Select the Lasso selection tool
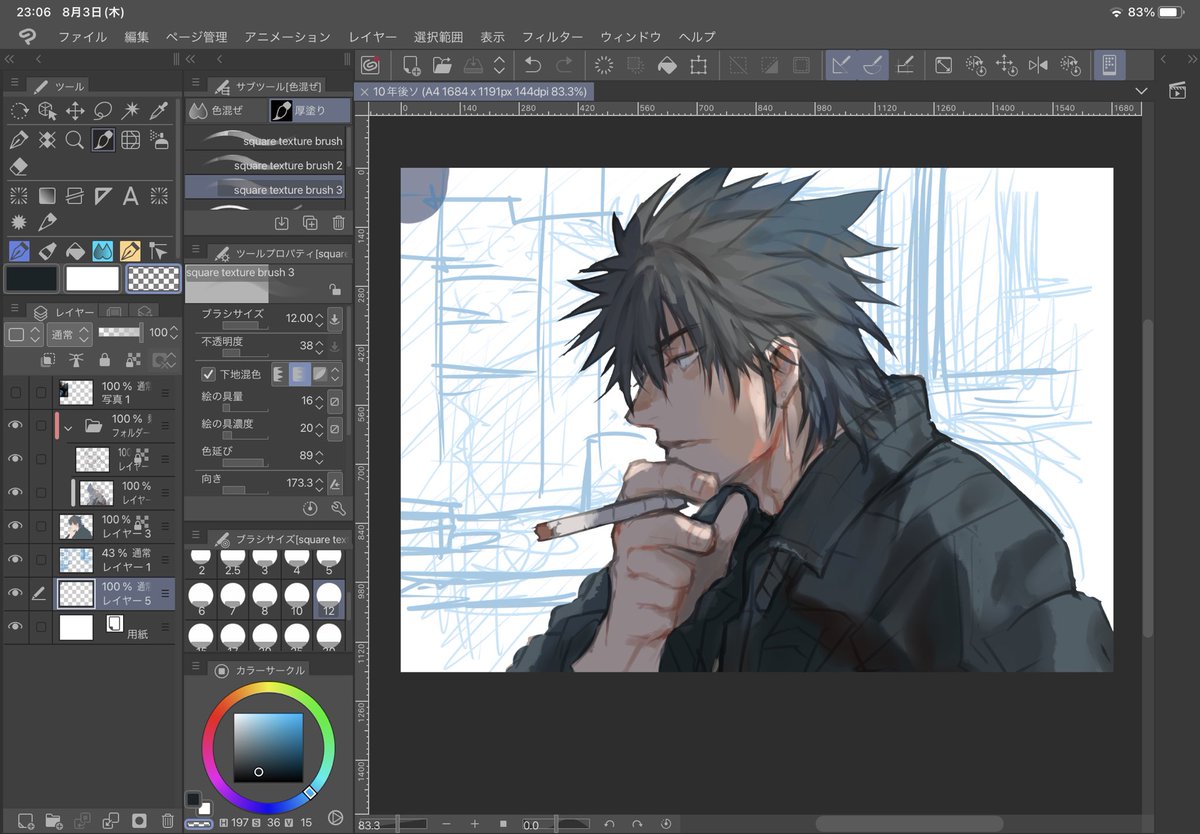Screen dimensions: 1200x834 pyautogui.click(x=102, y=111)
